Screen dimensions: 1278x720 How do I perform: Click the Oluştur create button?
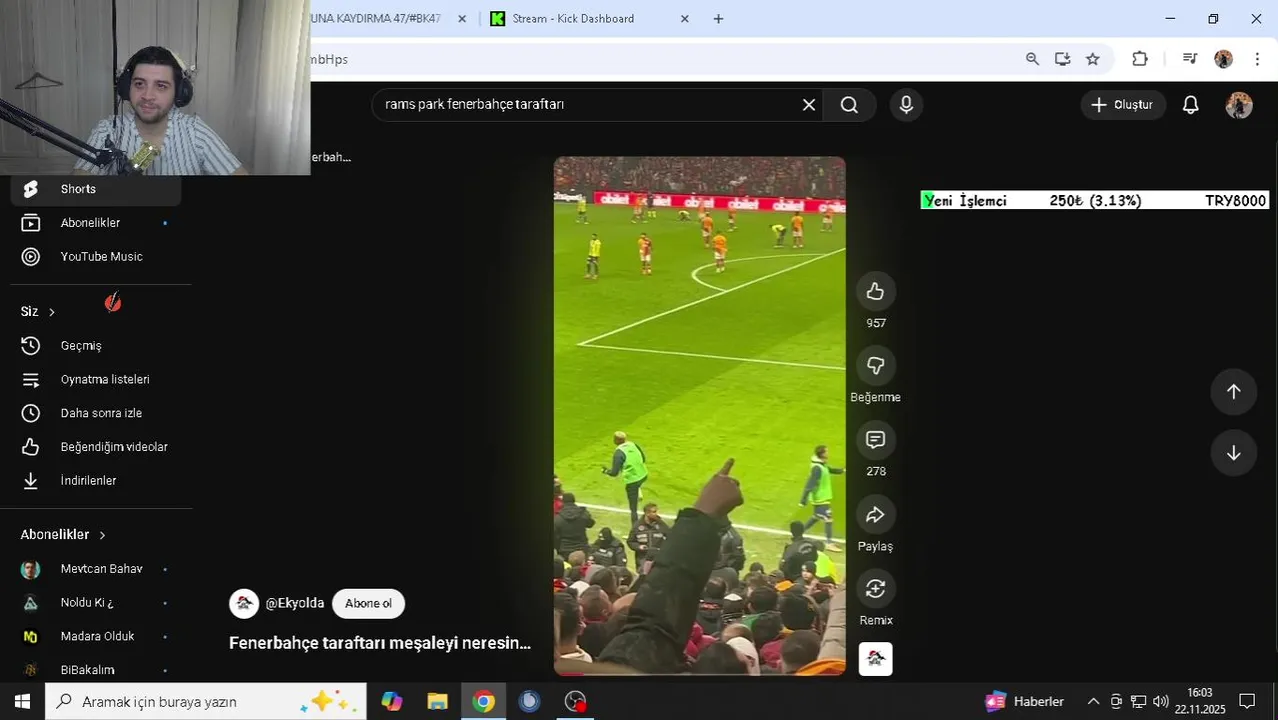click(1123, 105)
